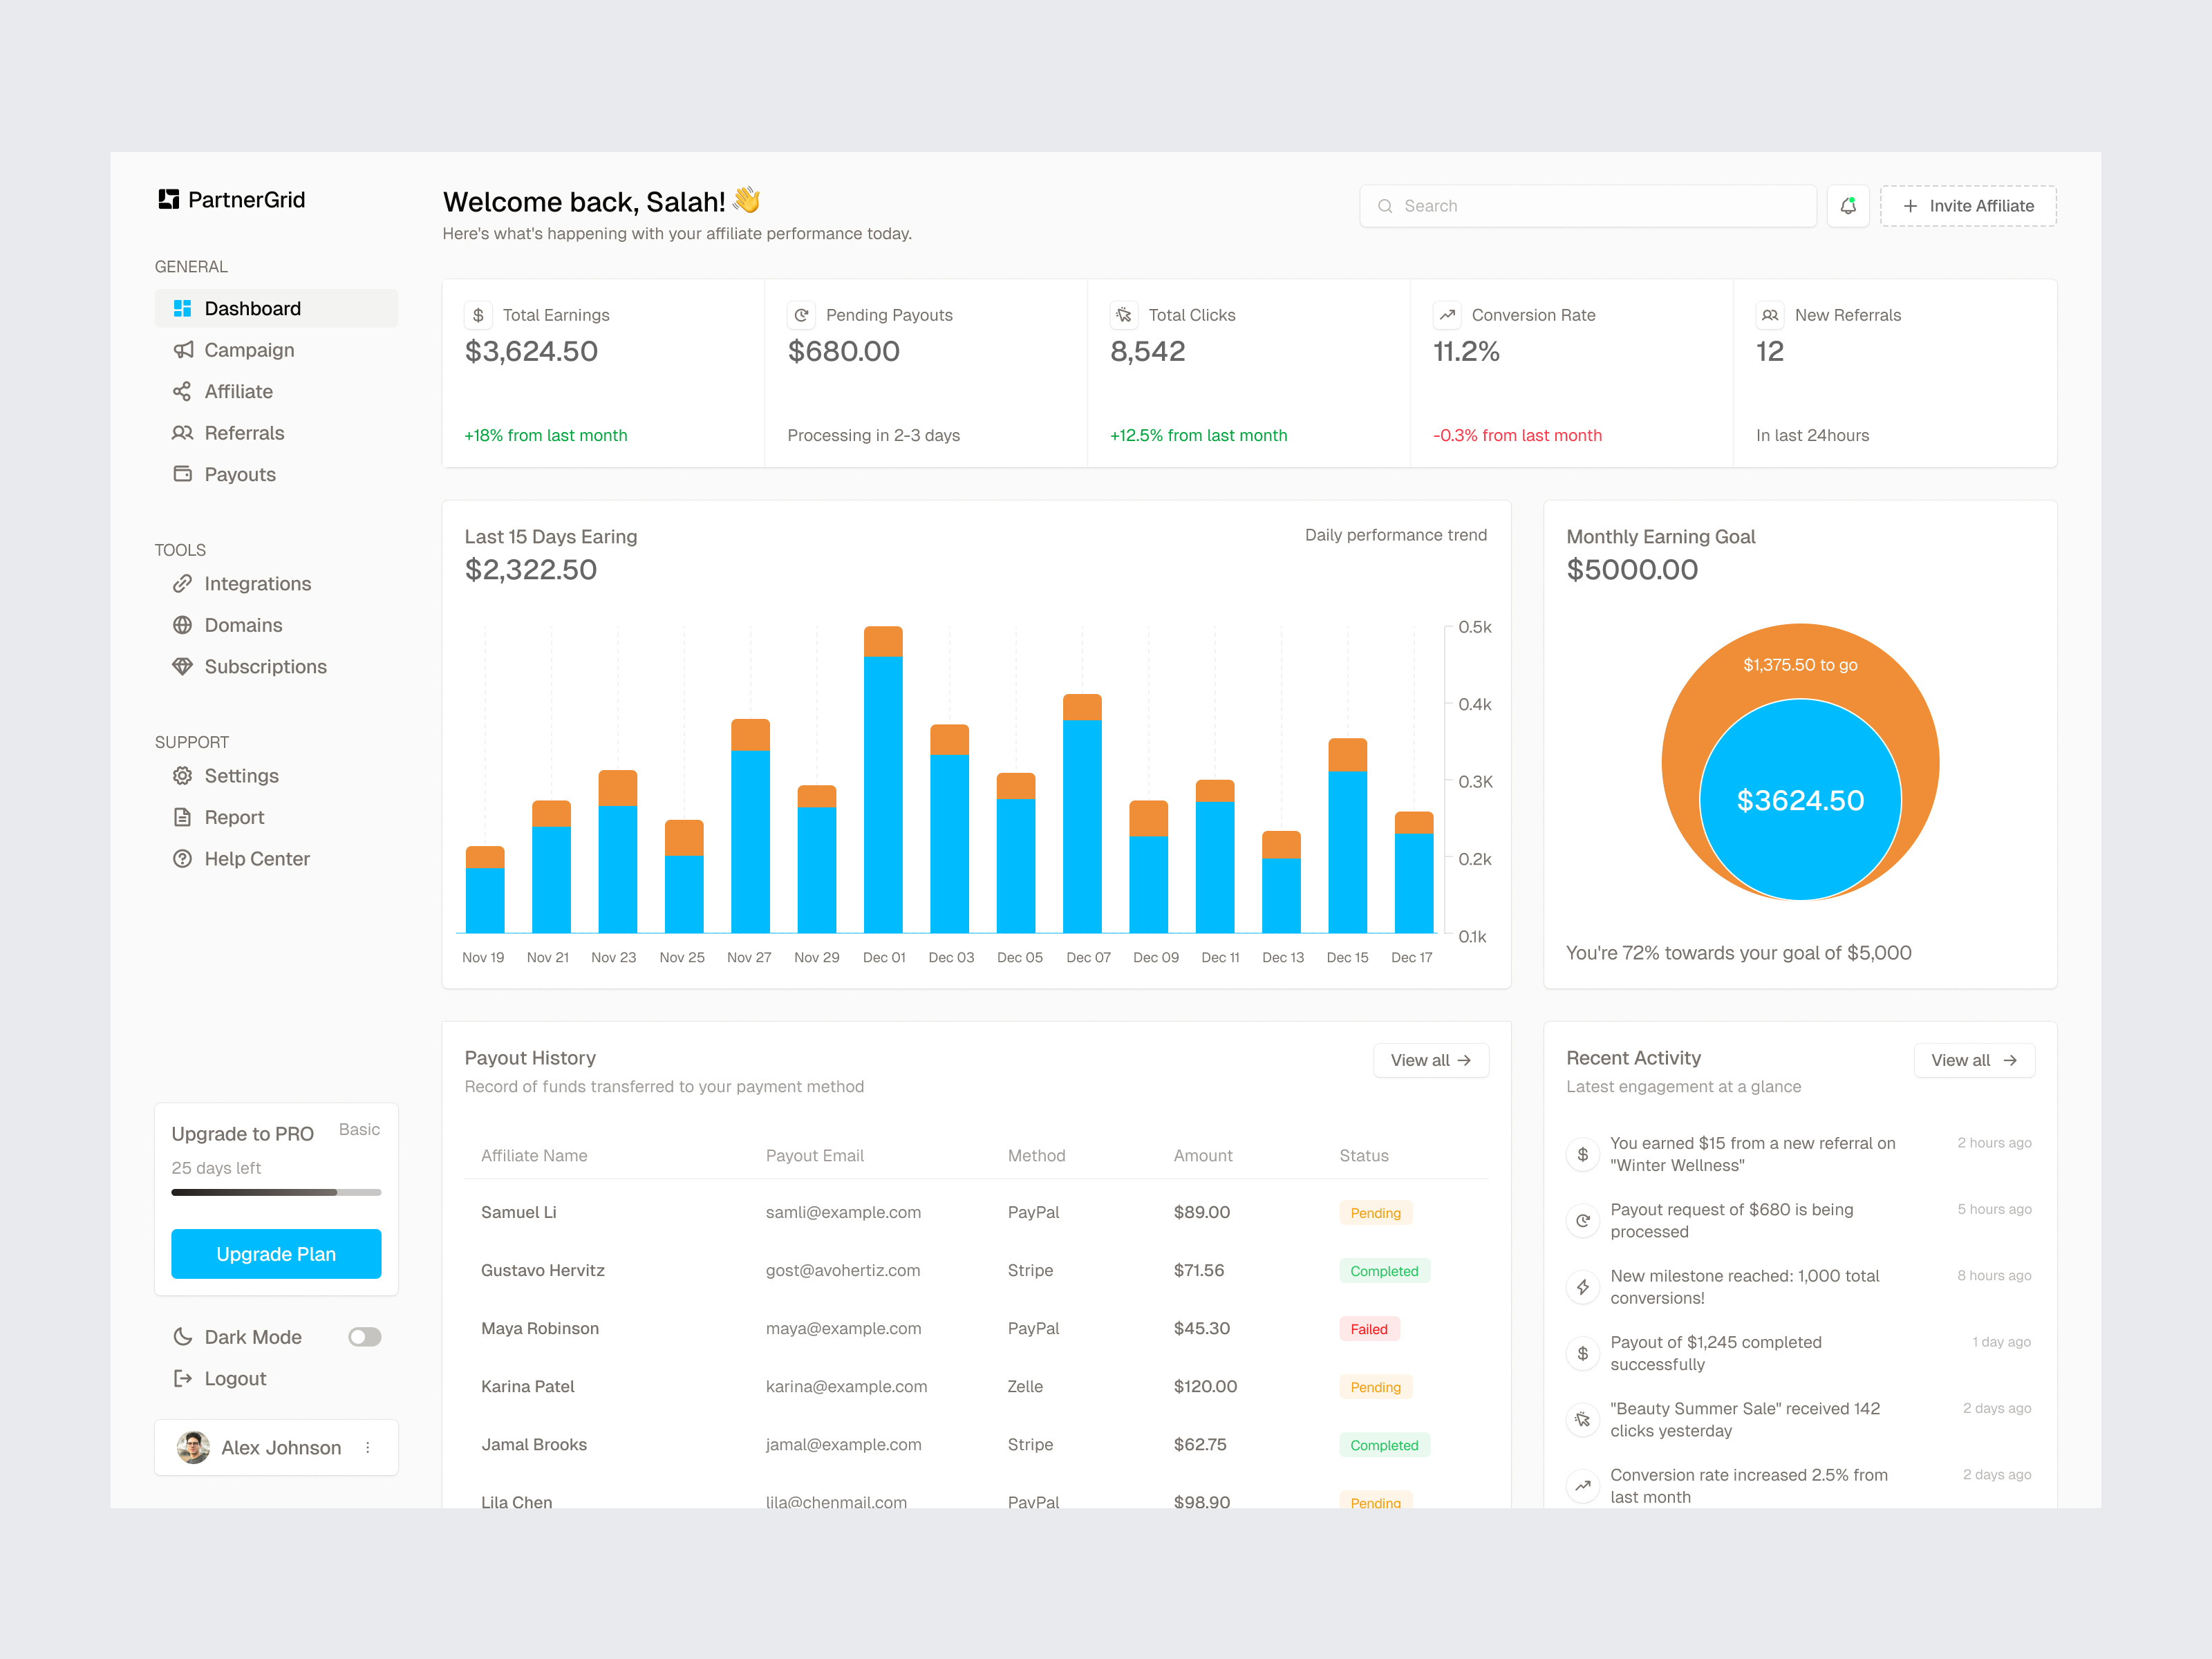Select the Domains globe icon

pyautogui.click(x=183, y=625)
